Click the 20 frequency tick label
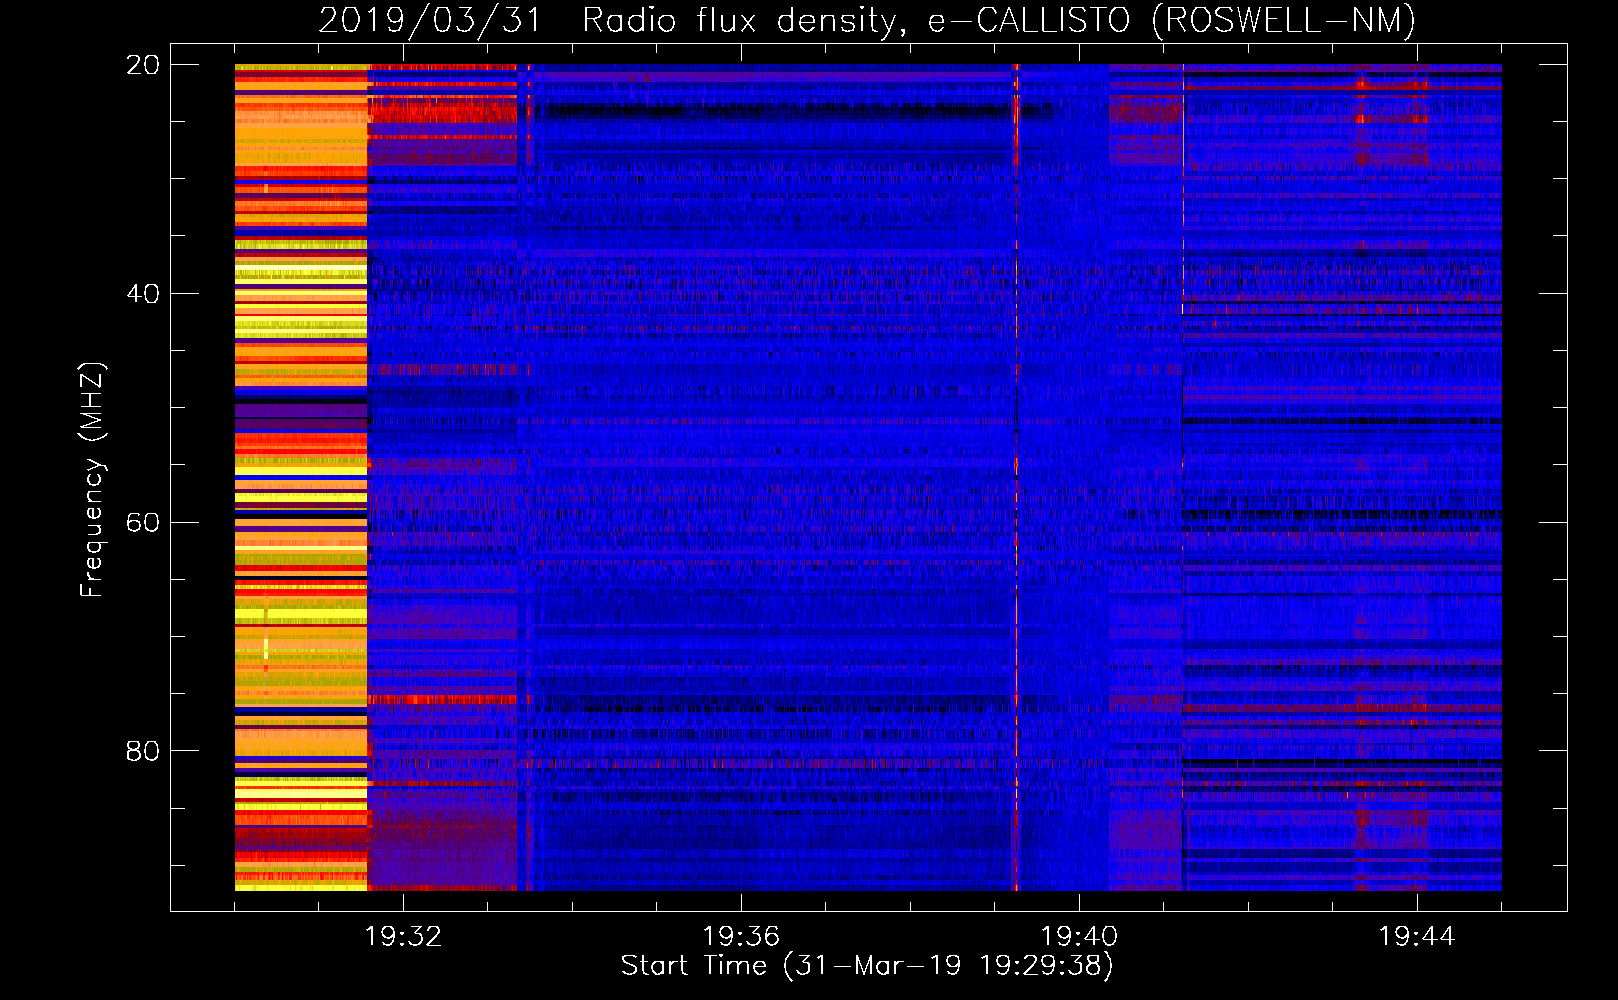1618x1000 pixels. tap(142, 65)
